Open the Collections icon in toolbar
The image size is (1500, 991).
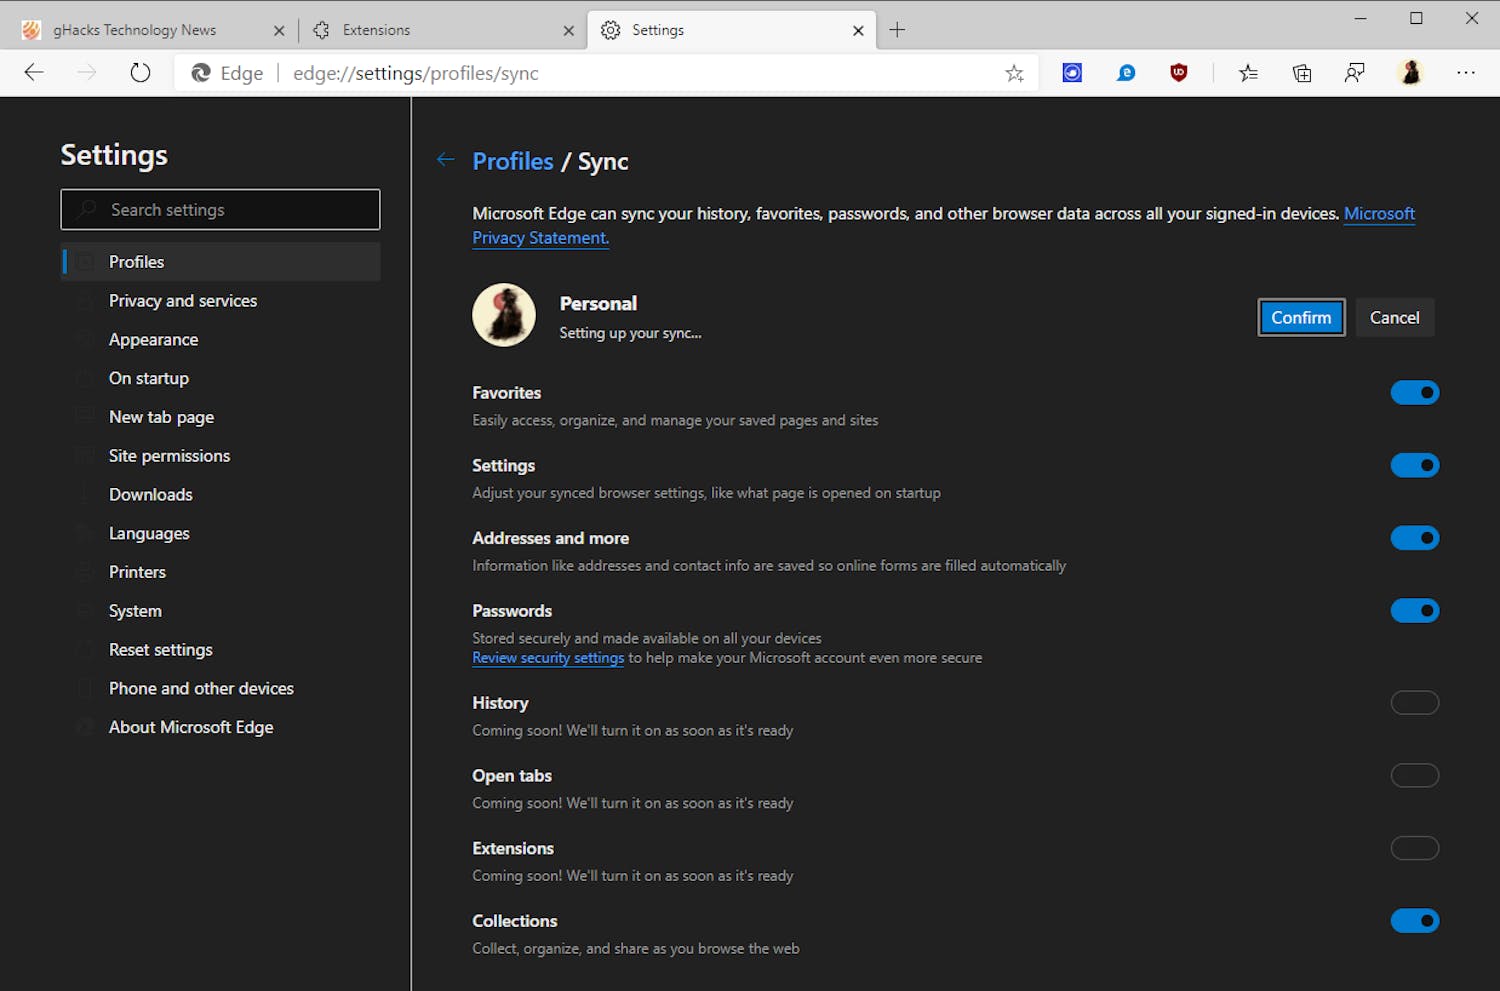coord(1301,72)
